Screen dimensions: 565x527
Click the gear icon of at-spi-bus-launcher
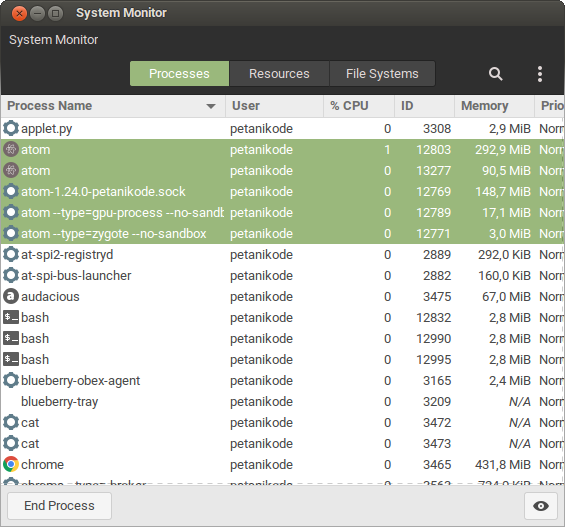click(11, 275)
